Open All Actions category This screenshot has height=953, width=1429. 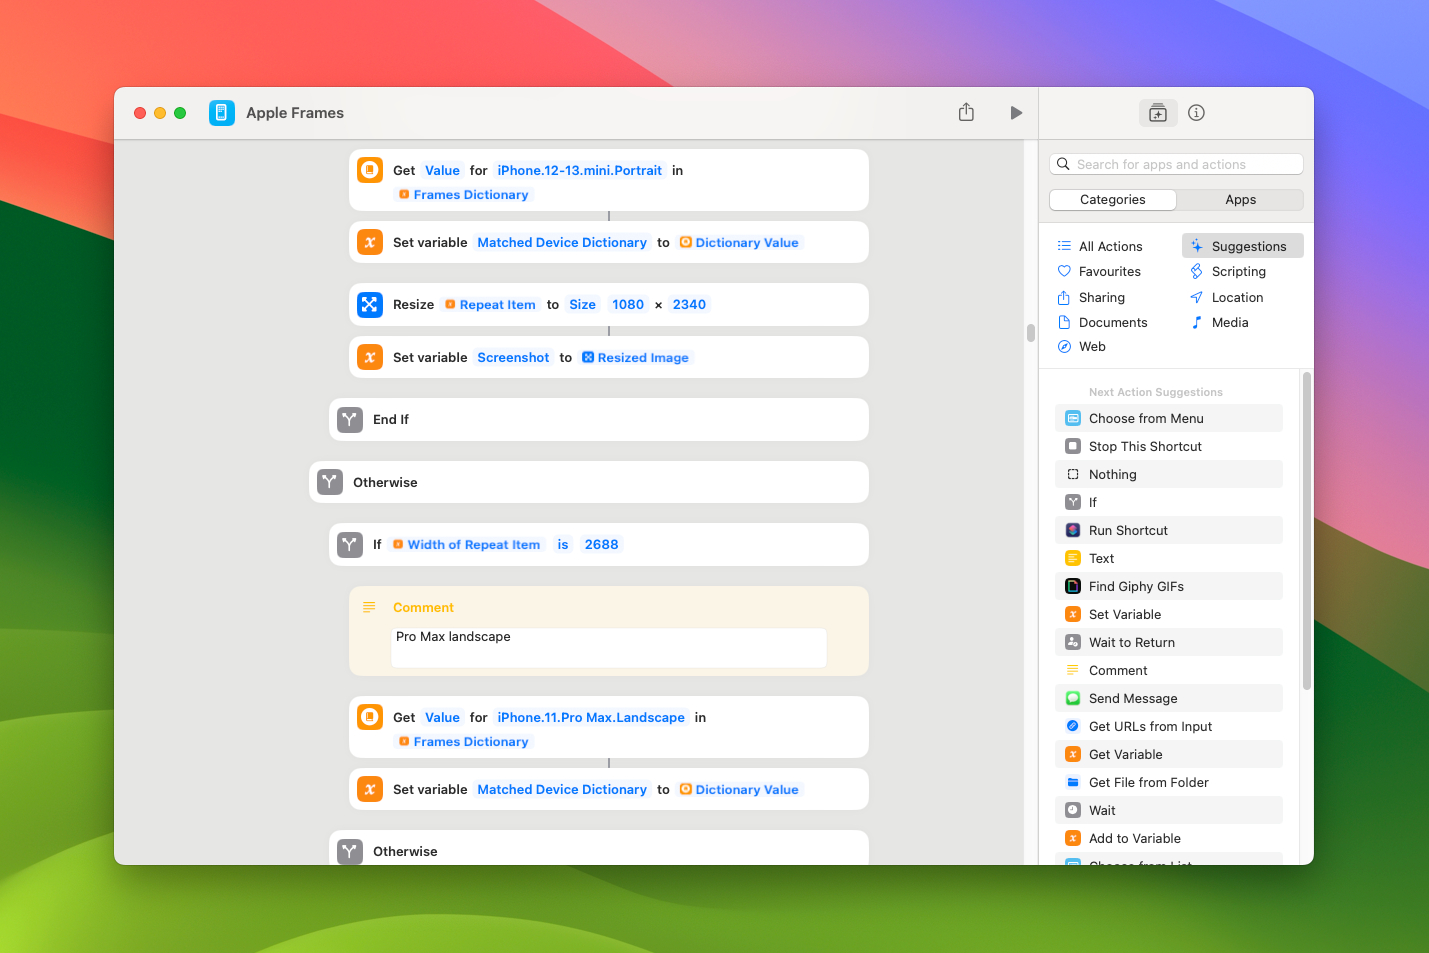pos(1110,246)
